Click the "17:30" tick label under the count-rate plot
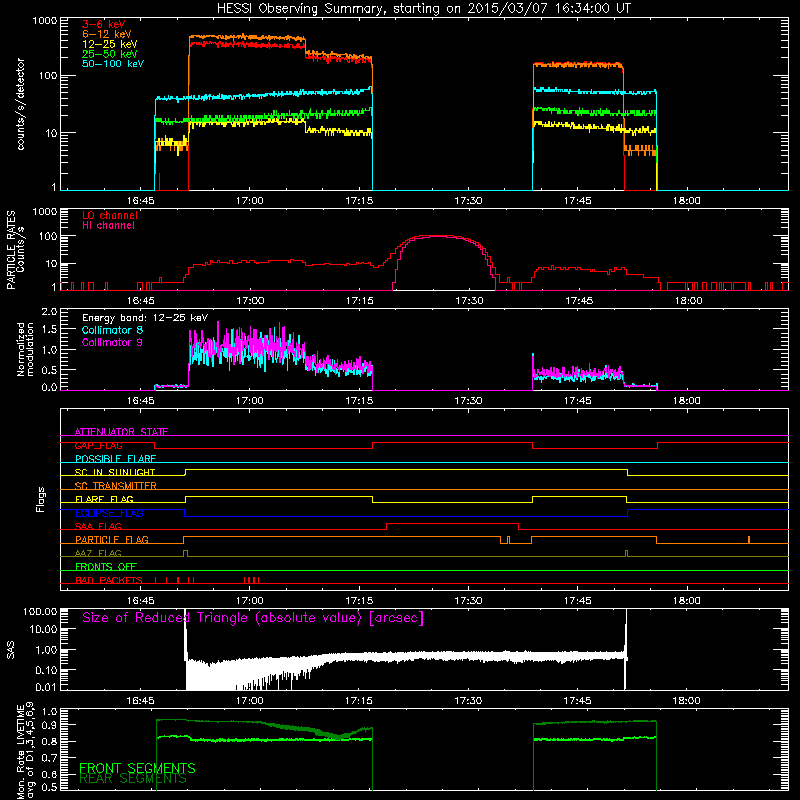 468,201
